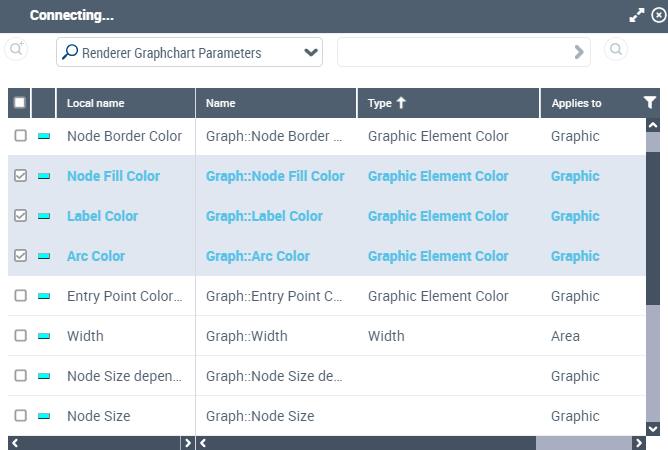The image size is (668, 450).
Task: Click the expand window arrows icon
Action: [x=636, y=15]
